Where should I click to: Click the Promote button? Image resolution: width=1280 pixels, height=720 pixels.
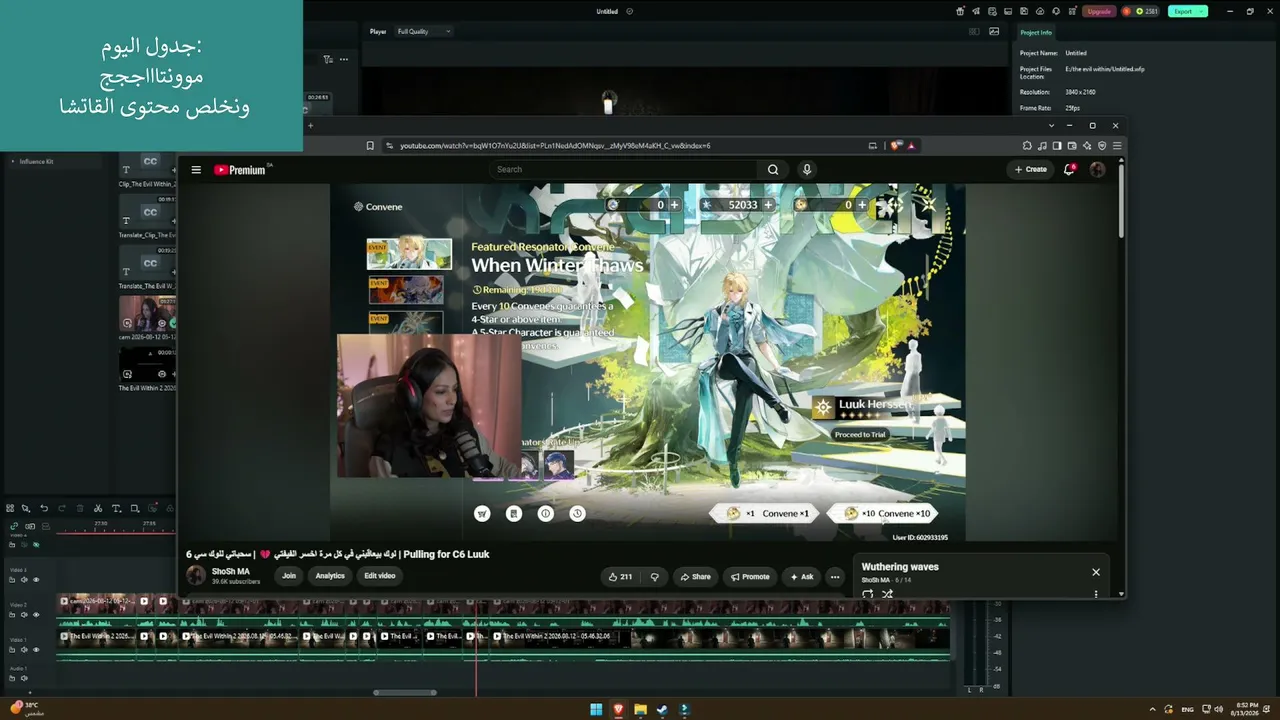(x=750, y=576)
